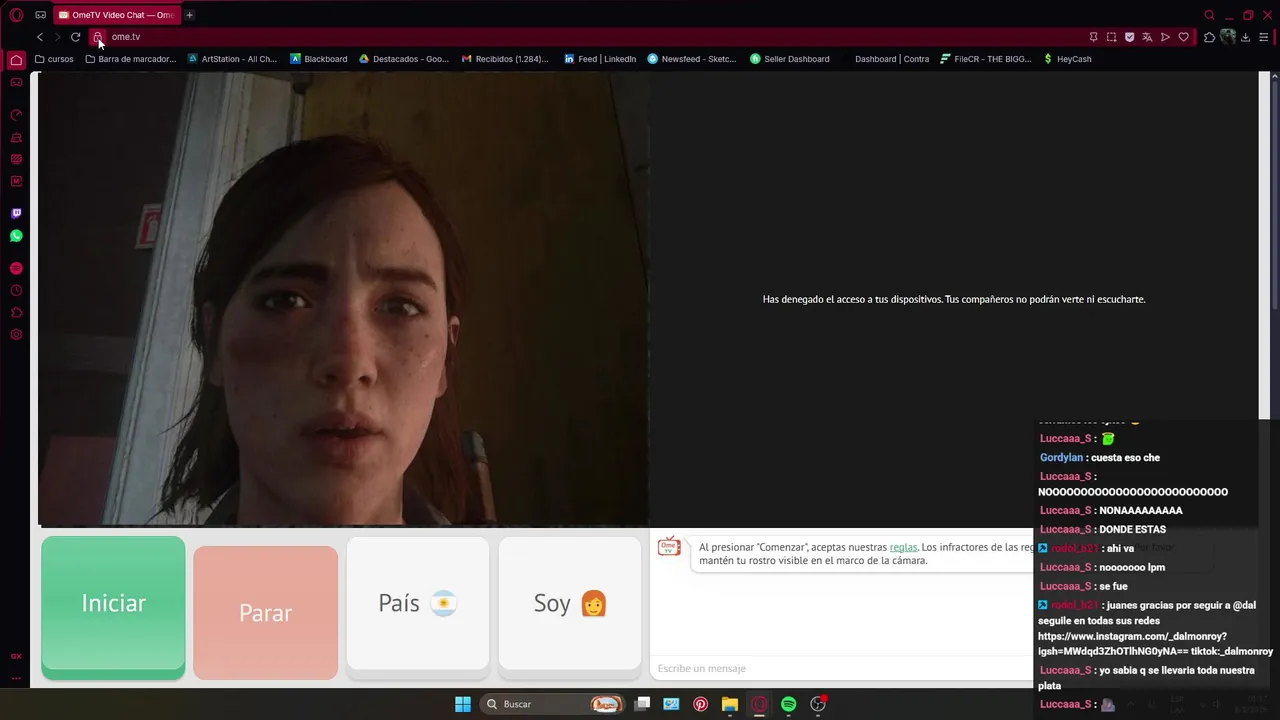Open Twitch in the Opera sidebar
Screen dimensions: 1280x720
[16, 213]
